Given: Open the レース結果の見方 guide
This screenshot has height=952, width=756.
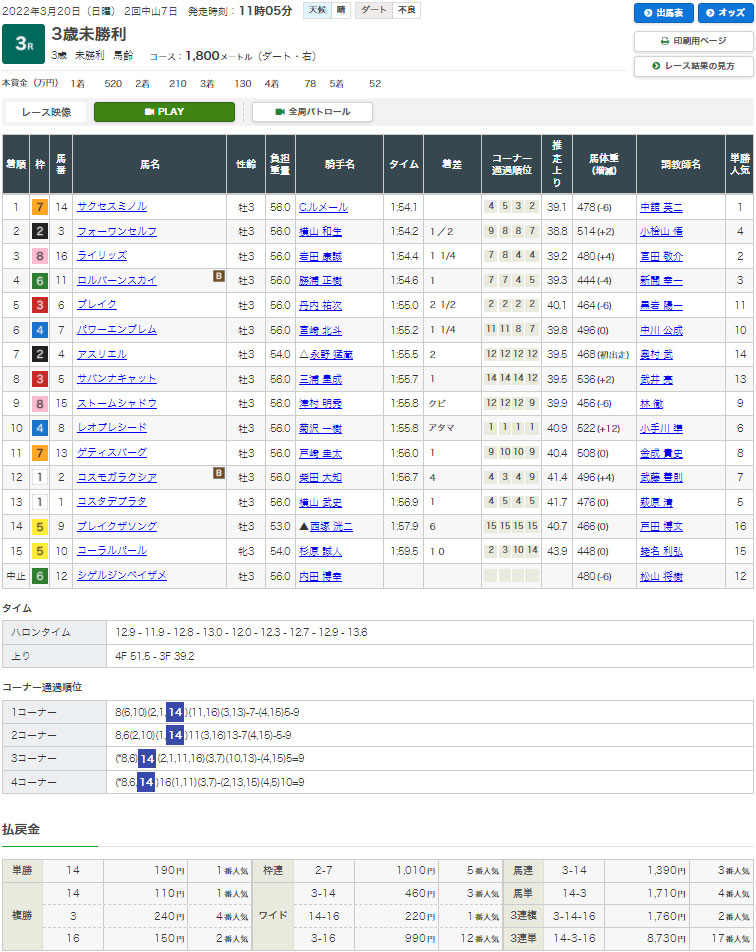Looking at the screenshot, I should (693, 66).
